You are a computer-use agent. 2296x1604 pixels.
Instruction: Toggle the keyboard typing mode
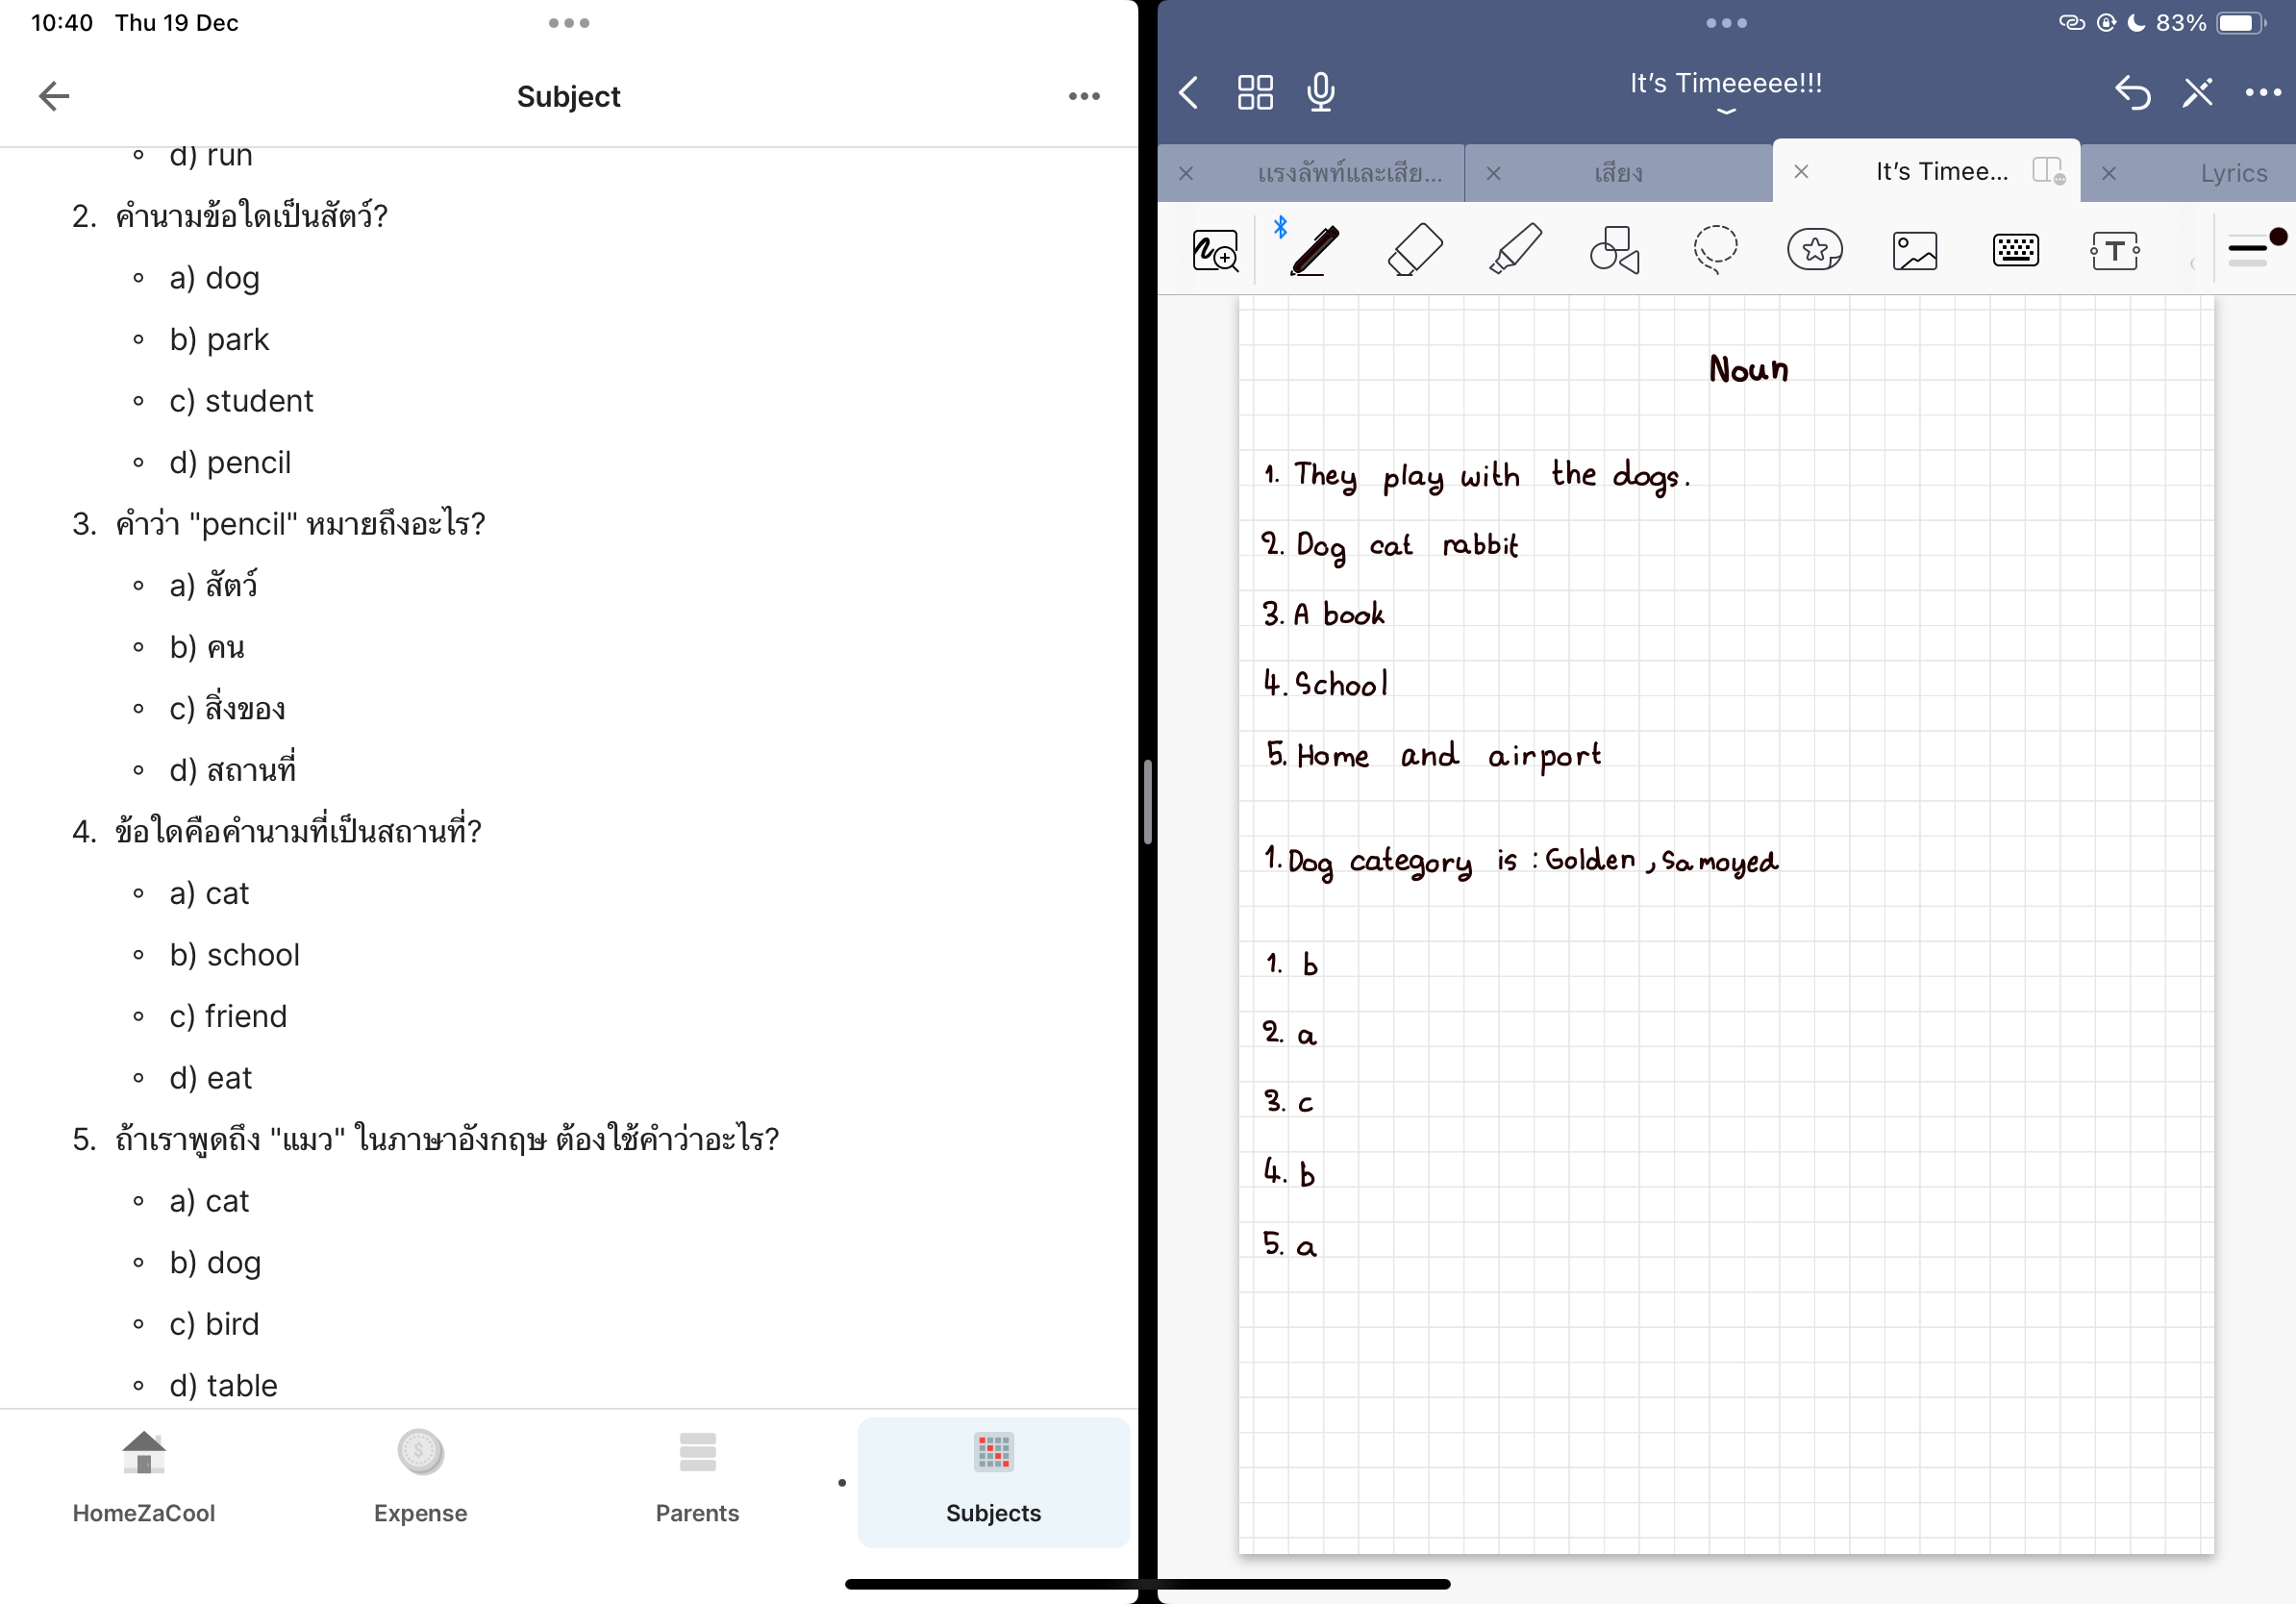click(x=2014, y=250)
